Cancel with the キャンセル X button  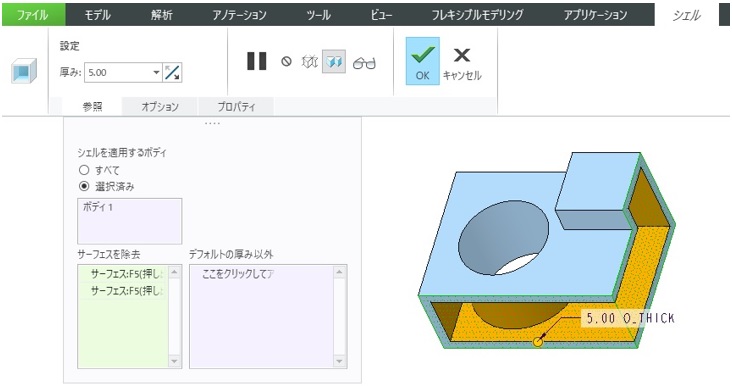pos(462,63)
